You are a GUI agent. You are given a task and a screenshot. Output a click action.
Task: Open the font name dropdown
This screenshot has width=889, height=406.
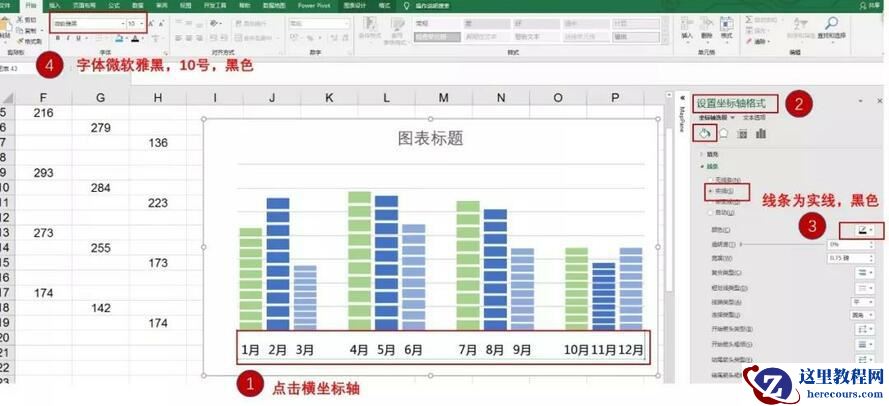pos(123,24)
